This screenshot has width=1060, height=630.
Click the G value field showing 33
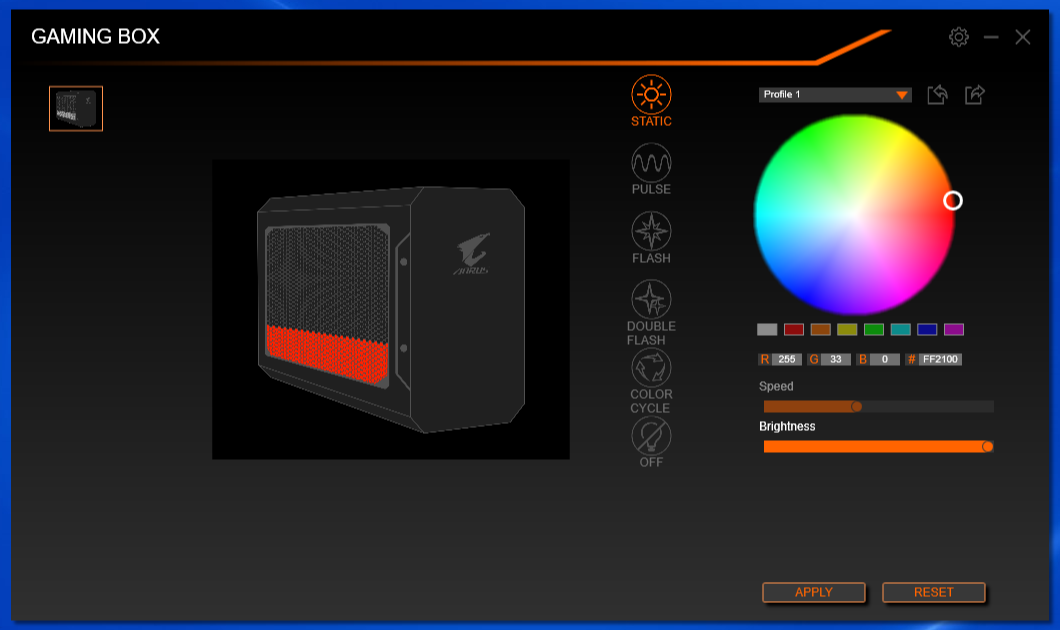tap(836, 360)
